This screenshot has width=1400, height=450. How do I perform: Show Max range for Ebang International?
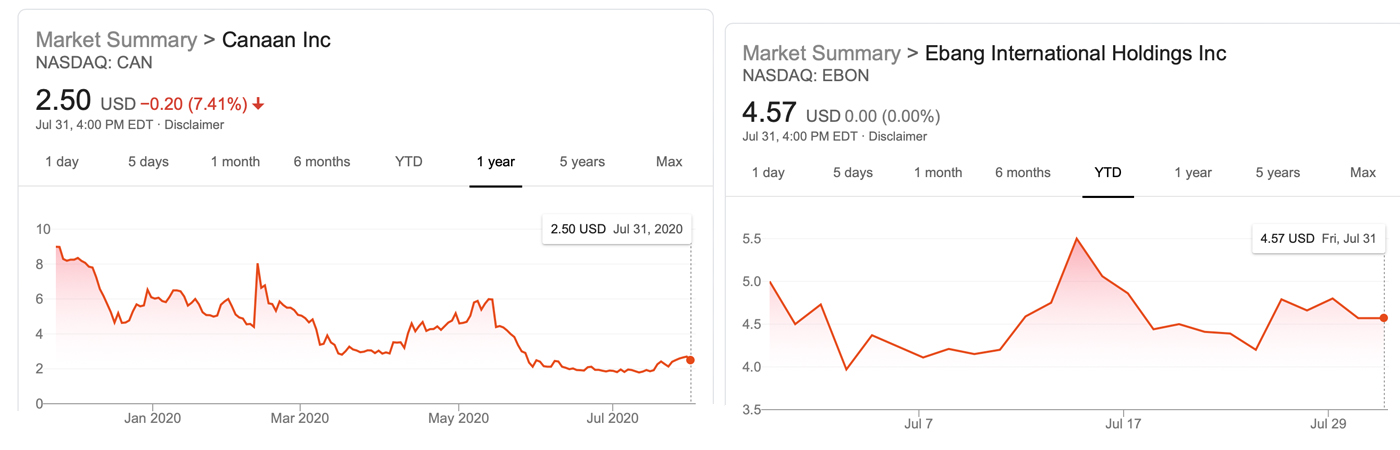pyautogui.click(x=1363, y=172)
